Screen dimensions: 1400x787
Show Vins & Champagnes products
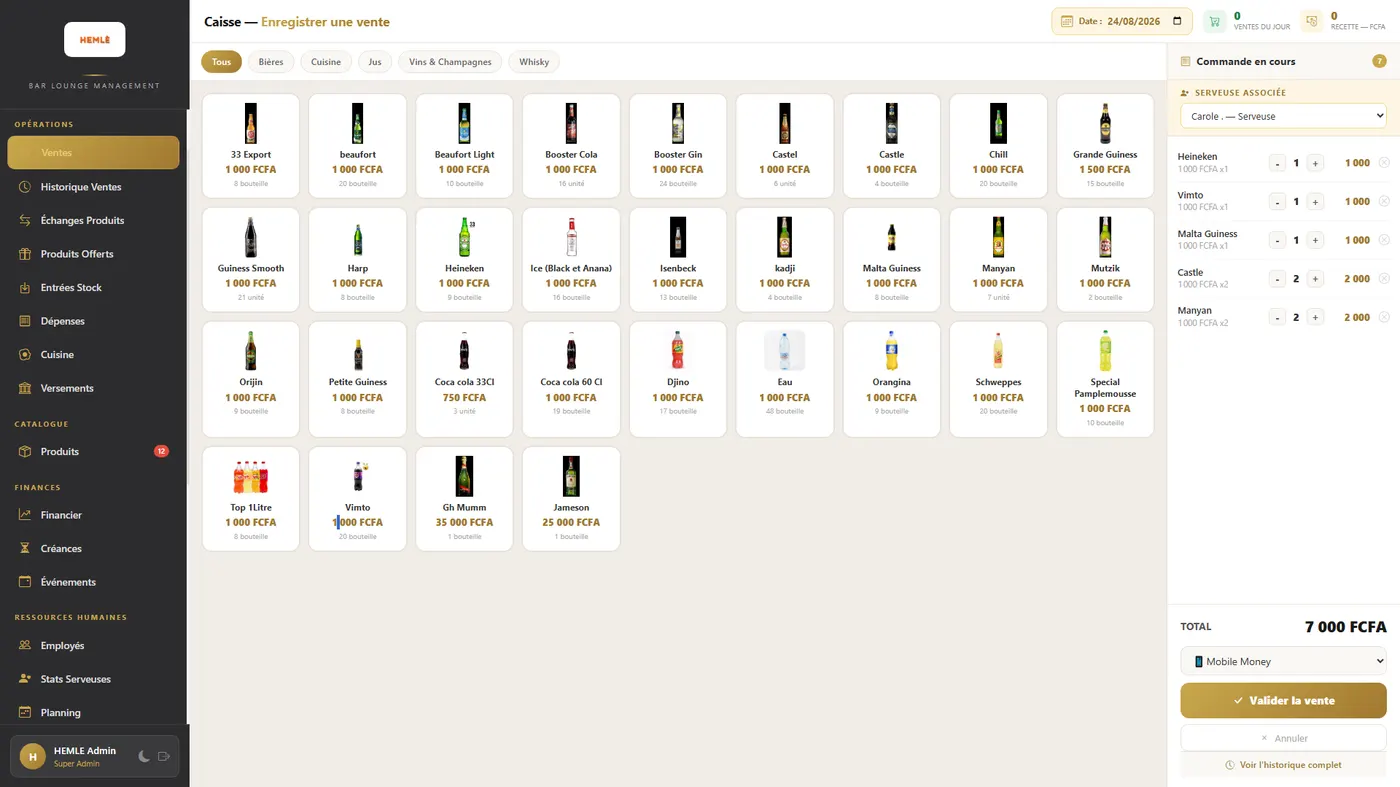[x=450, y=62]
